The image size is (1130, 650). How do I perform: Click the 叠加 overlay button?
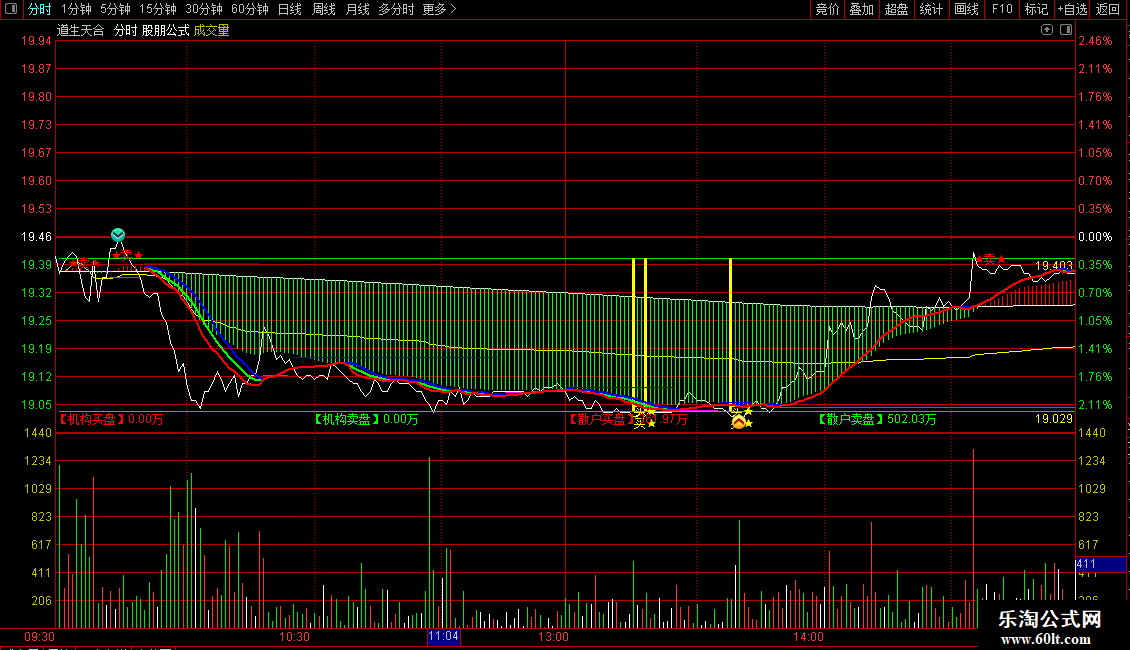(861, 9)
